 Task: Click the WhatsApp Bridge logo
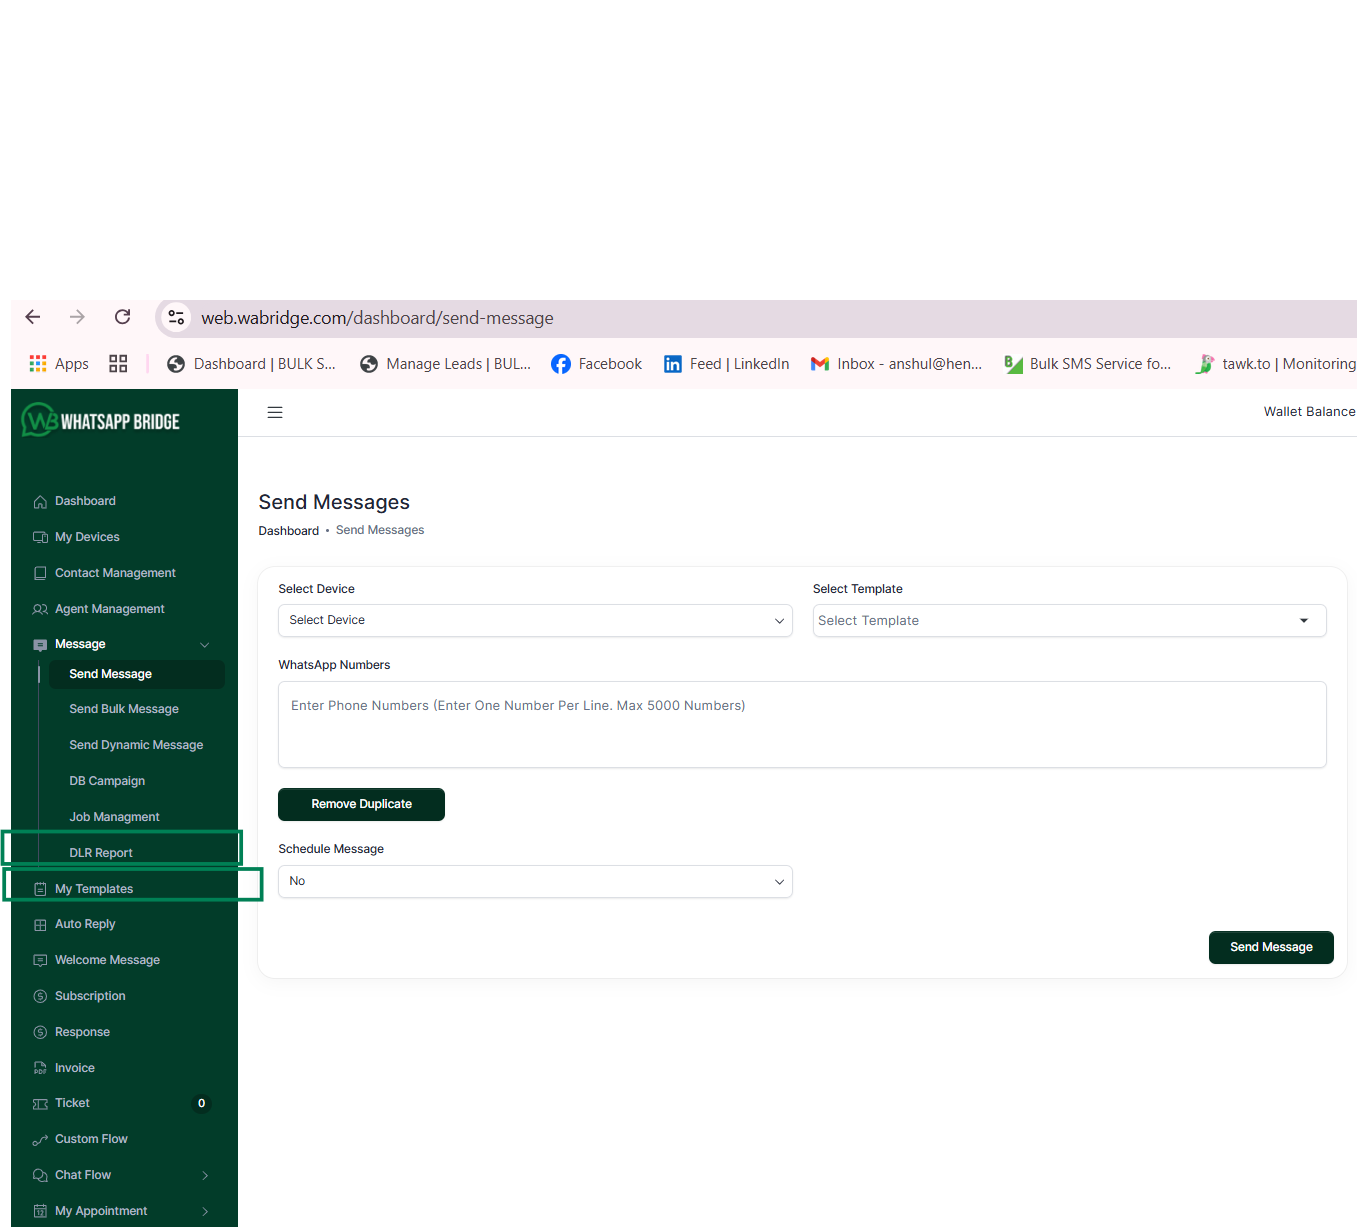(101, 421)
